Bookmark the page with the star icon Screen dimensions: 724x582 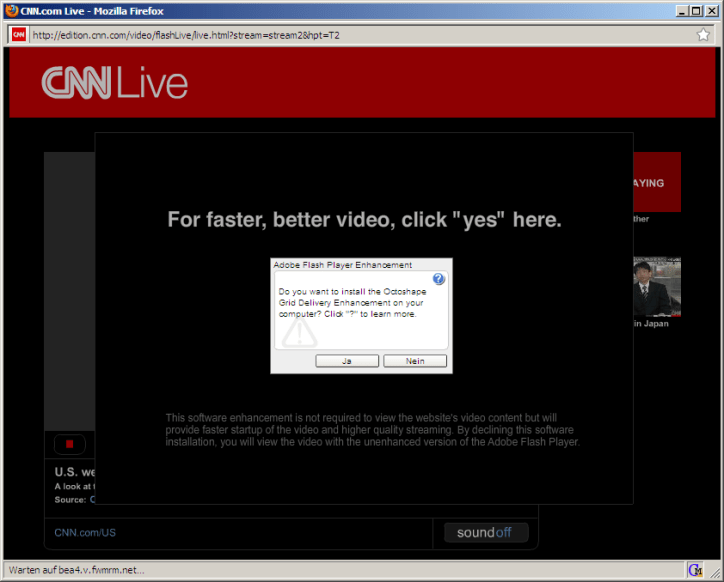703,34
